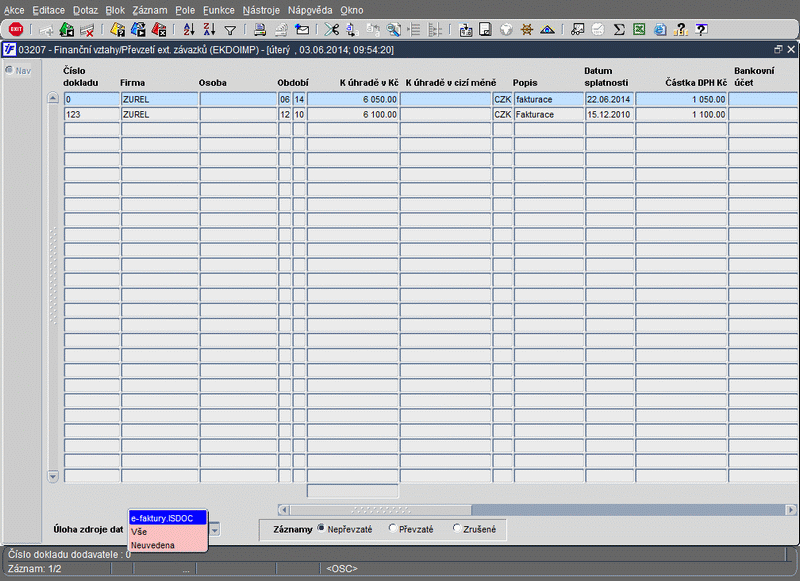The height and width of the screenshot is (581, 800).
Task: Choose Vše in the dropdown list
Action: pos(167,532)
